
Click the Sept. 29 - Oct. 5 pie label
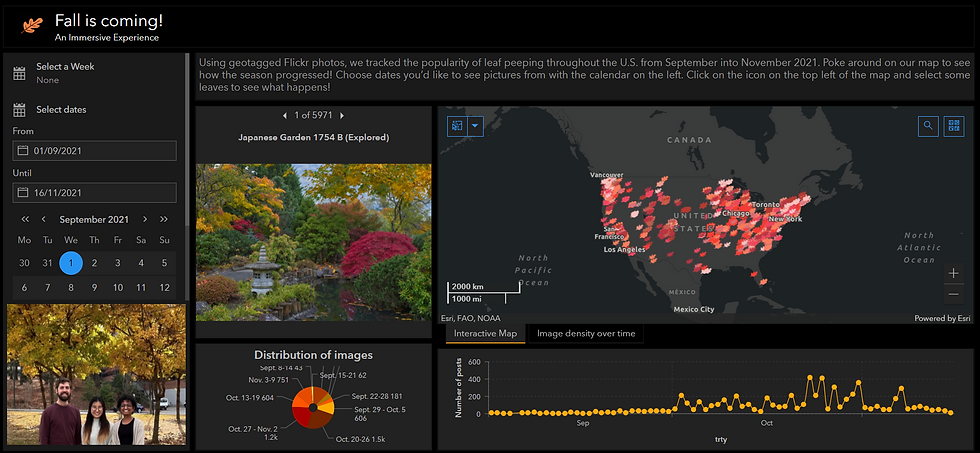[x=380, y=414]
